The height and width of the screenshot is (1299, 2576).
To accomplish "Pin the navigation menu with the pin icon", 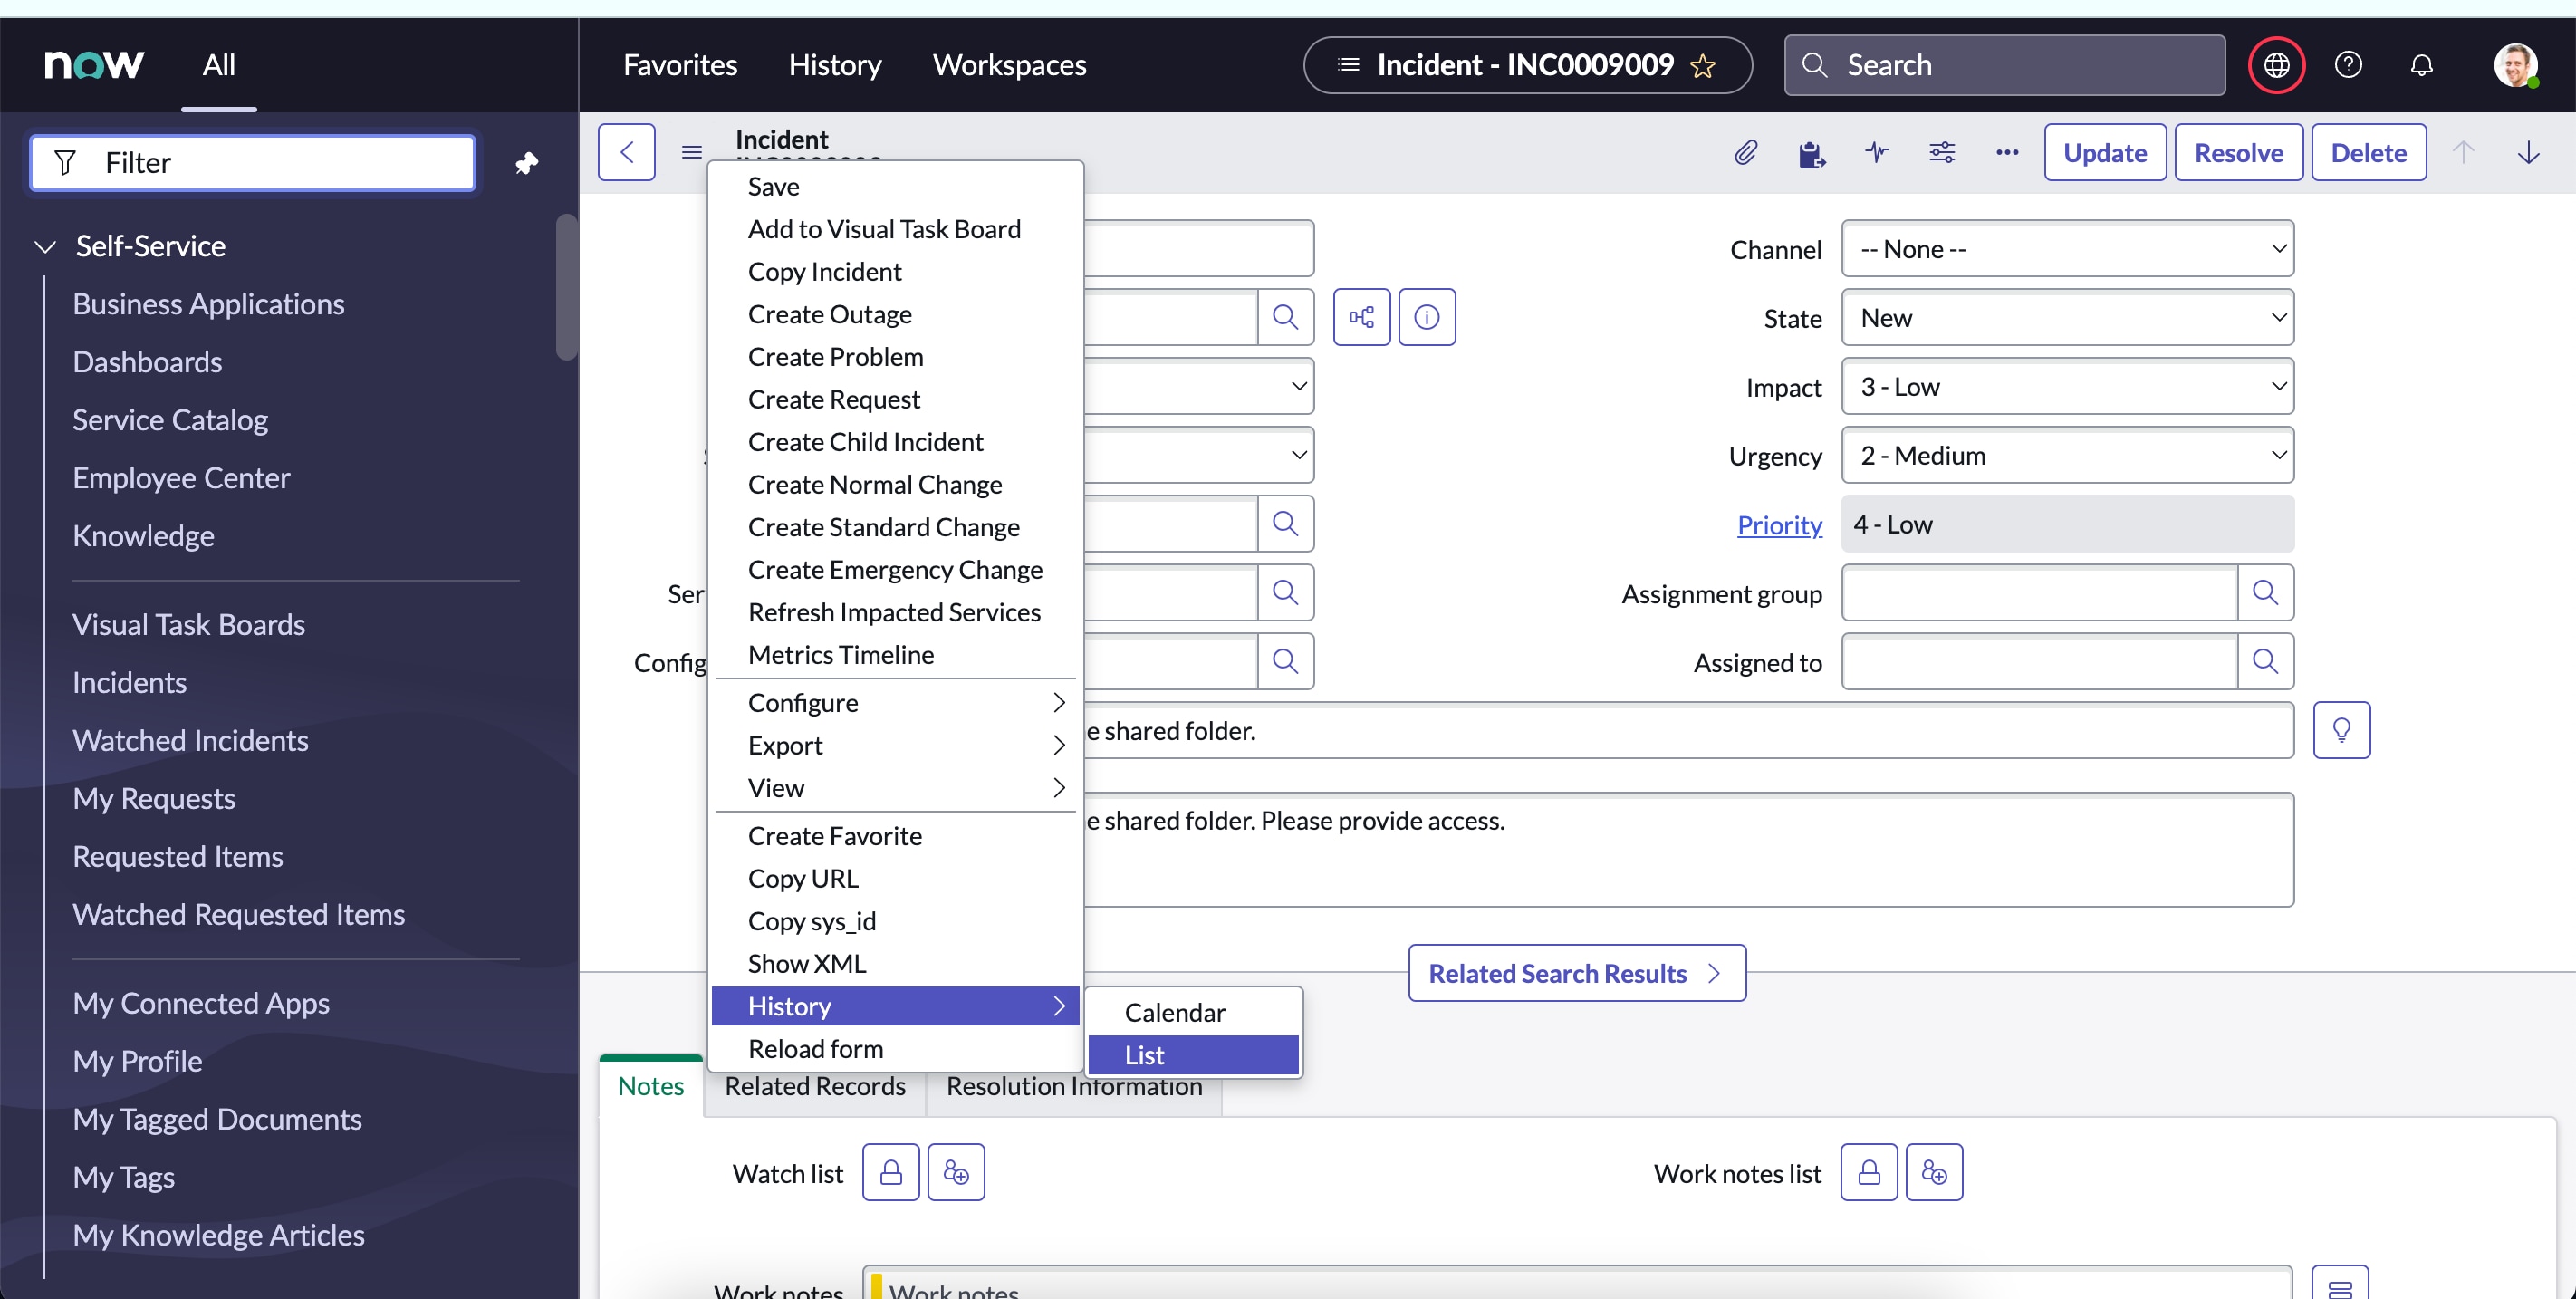I will coord(526,163).
